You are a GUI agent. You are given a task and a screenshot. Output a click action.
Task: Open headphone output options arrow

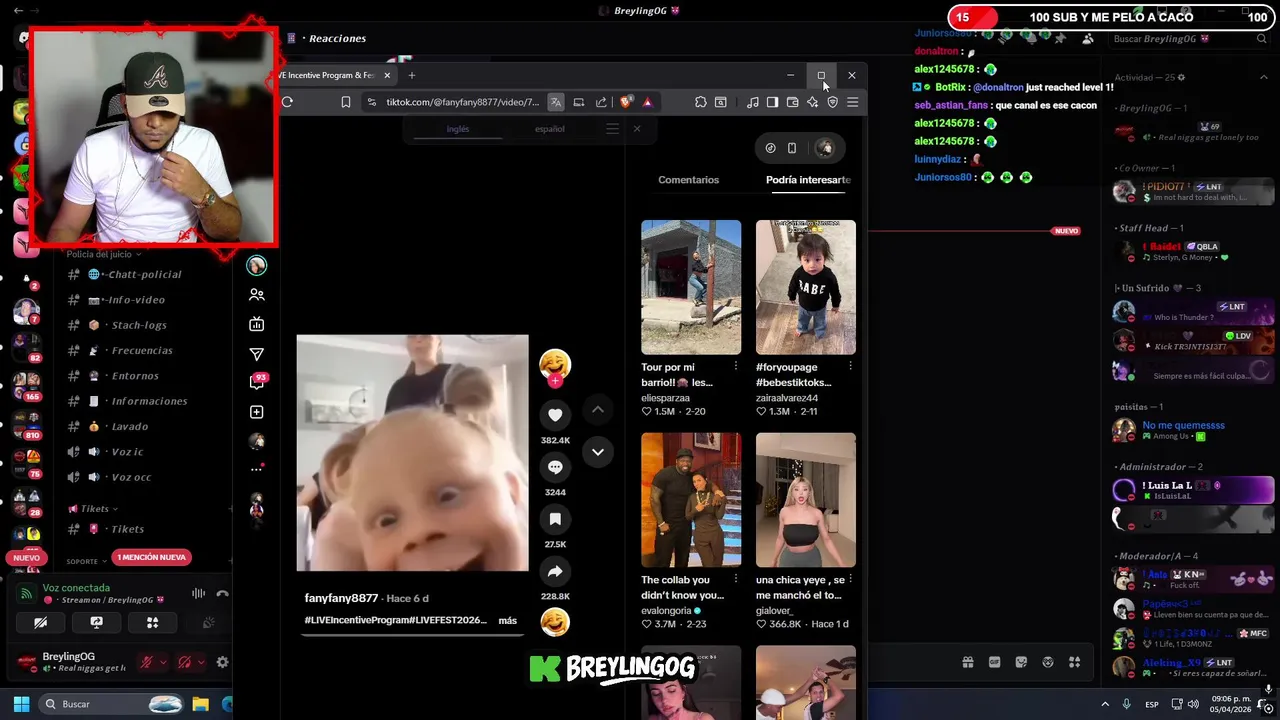click(x=201, y=662)
